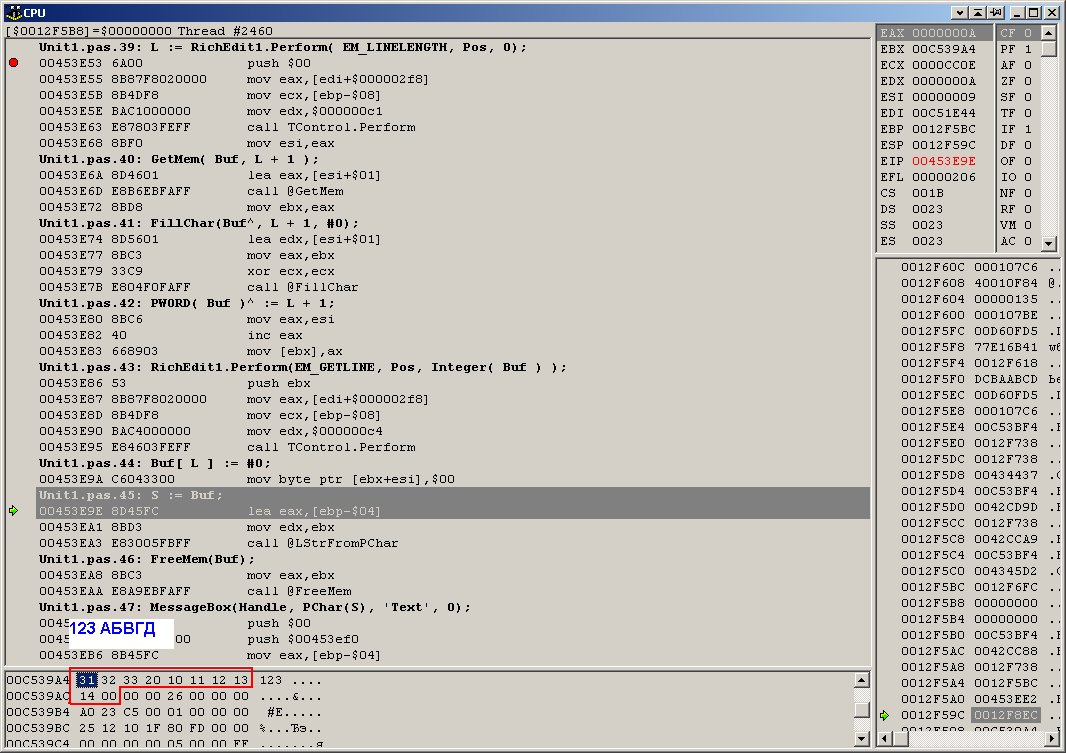Screen dimensions: 1066x753
Task: Click the up-arrow icon in the title bar
Action: coord(978,12)
